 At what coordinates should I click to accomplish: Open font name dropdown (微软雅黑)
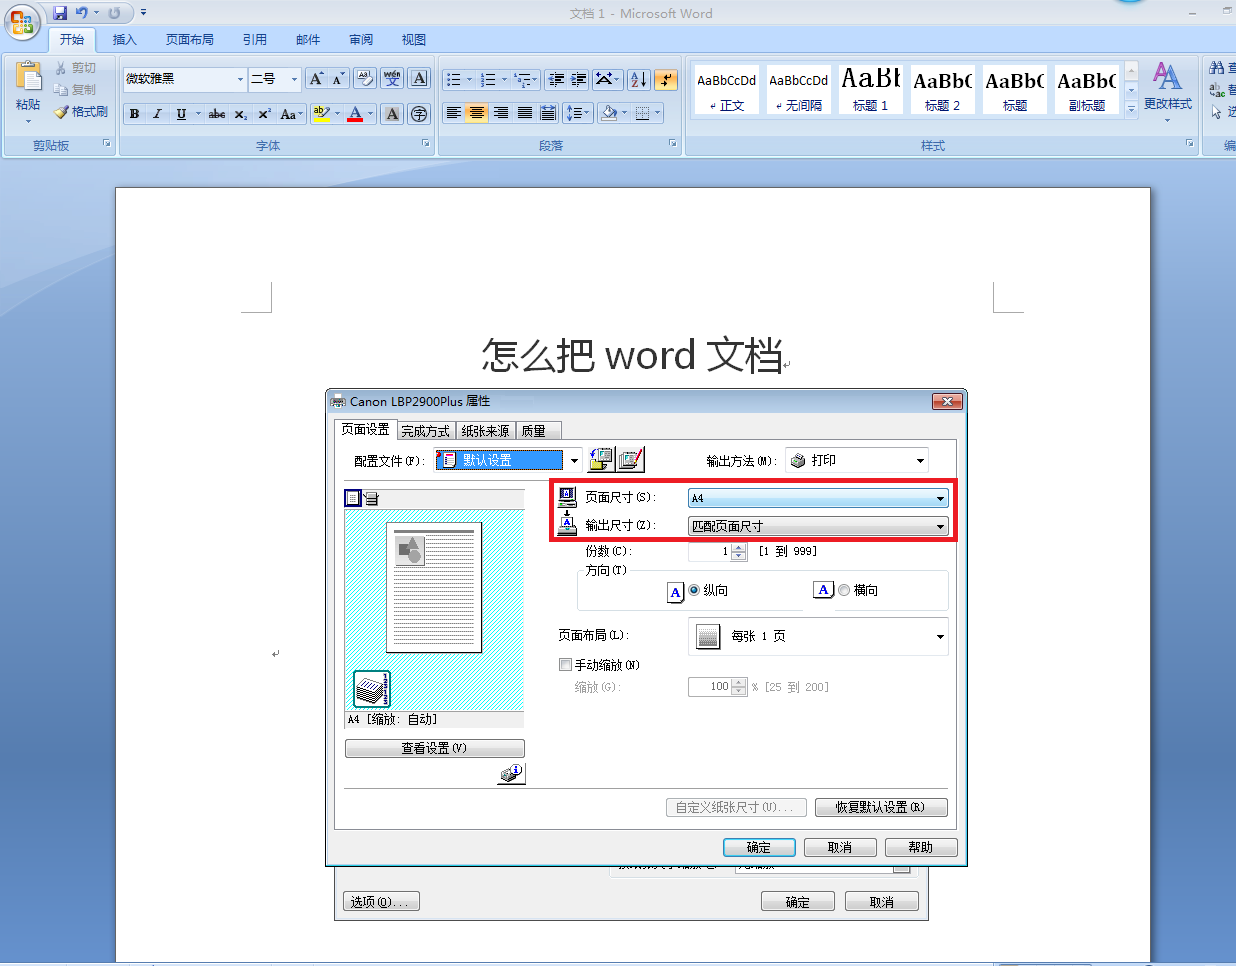click(x=240, y=79)
